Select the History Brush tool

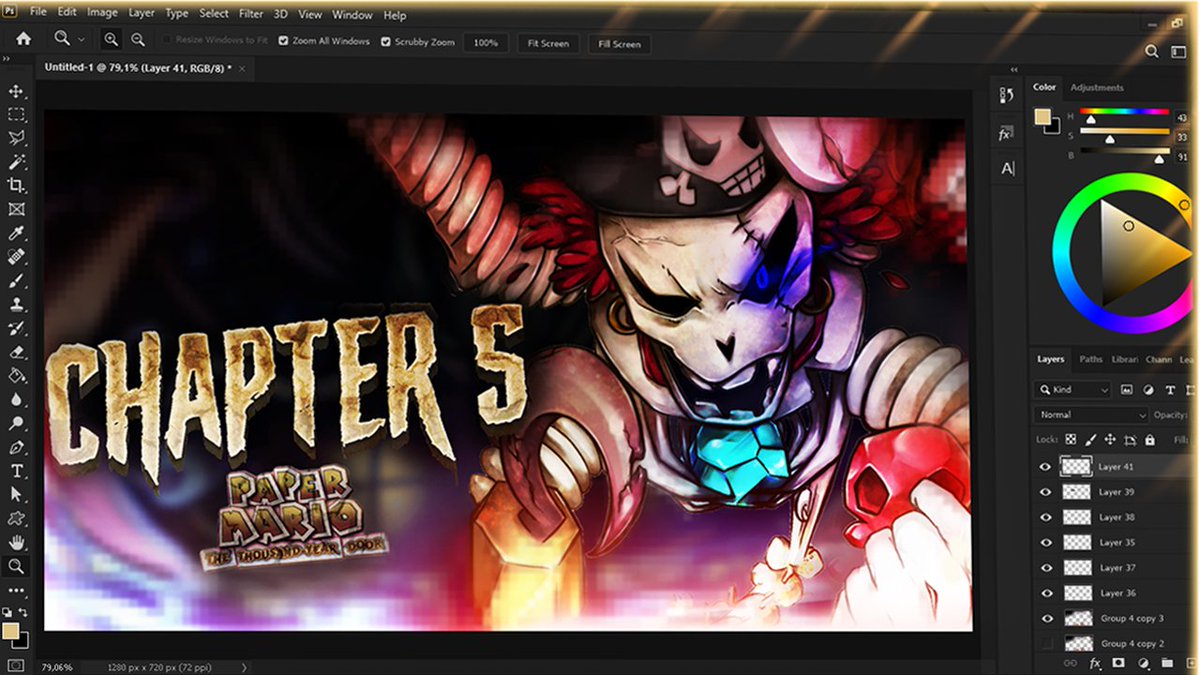(17, 328)
